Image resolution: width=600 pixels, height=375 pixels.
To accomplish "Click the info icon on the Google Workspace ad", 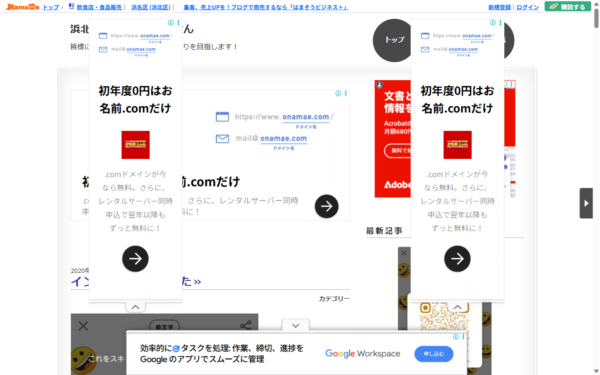I will tap(456, 337).
